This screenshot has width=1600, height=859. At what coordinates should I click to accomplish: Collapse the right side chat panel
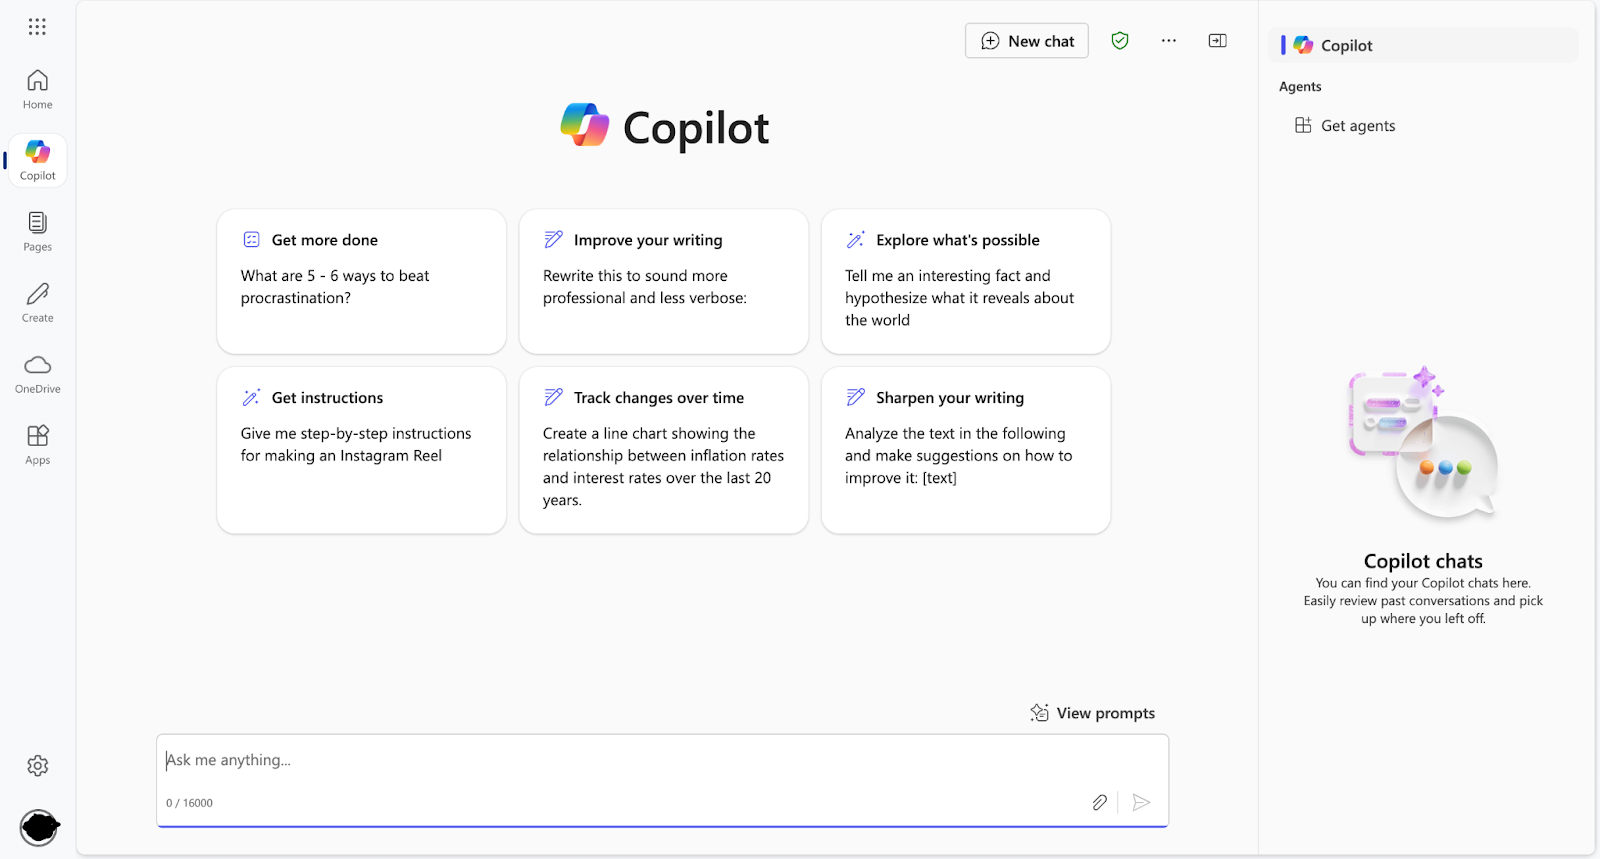tap(1217, 41)
